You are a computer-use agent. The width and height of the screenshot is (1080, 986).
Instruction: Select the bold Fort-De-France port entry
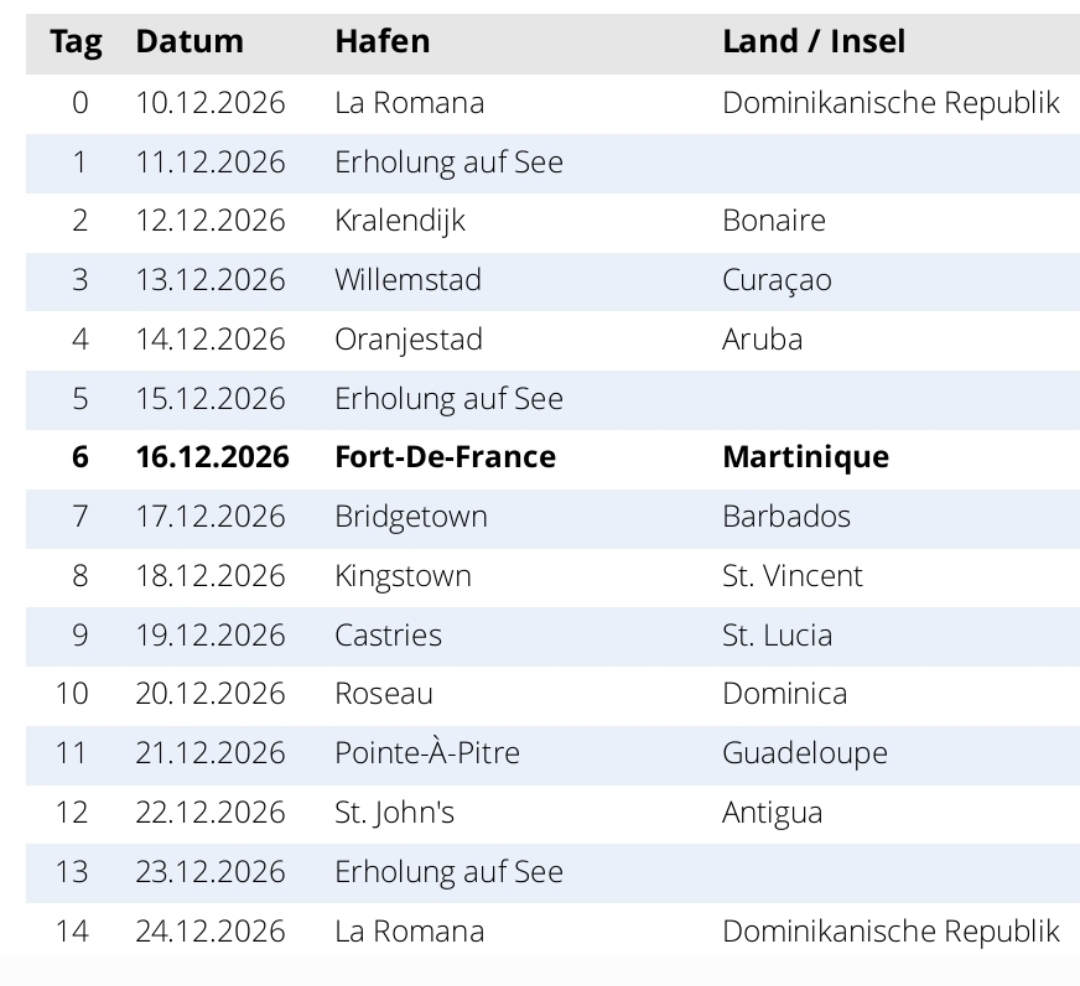click(x=445, y=457)
